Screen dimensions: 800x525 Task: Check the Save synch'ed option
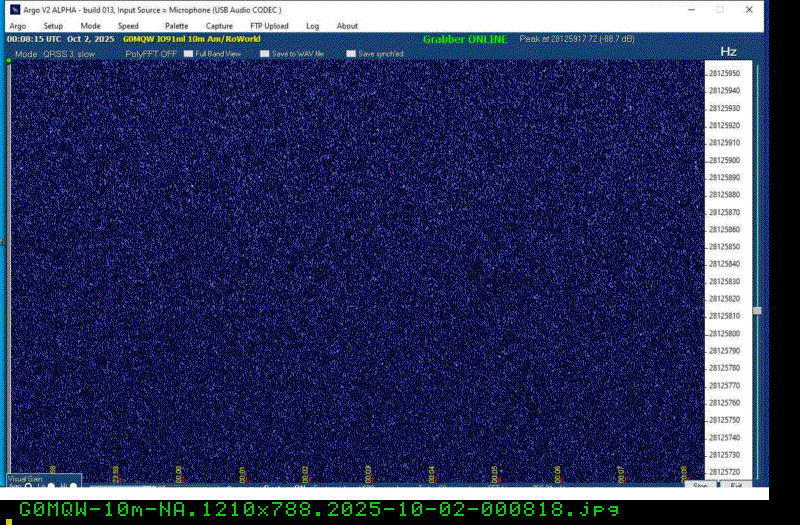[x=351, y=54]
